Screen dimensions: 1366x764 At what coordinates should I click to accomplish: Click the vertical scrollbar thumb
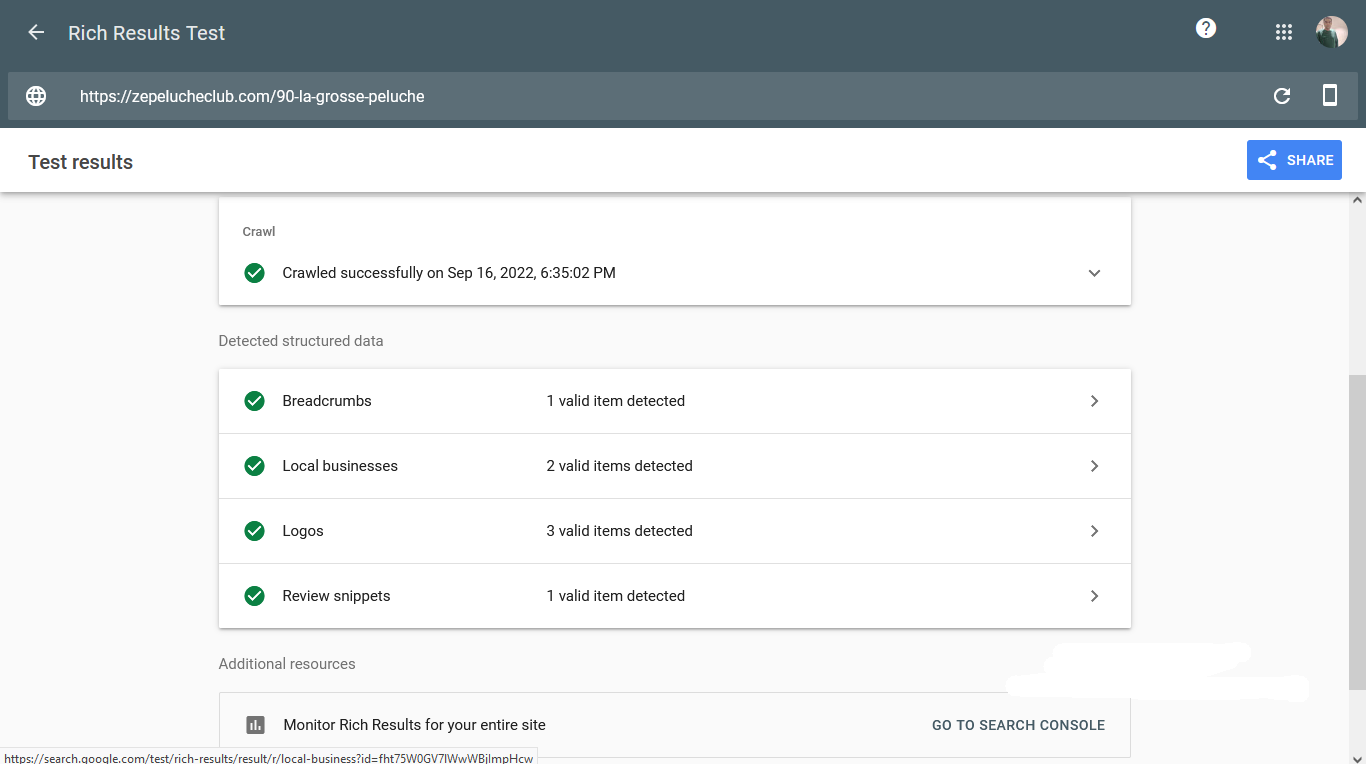coord(1357,533)
